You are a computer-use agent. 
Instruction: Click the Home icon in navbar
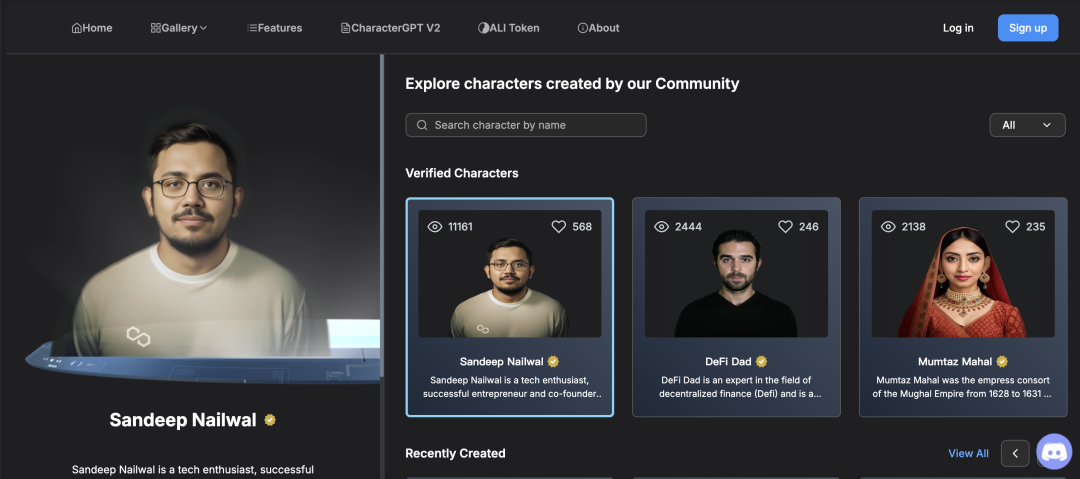(x=76, y=28)
